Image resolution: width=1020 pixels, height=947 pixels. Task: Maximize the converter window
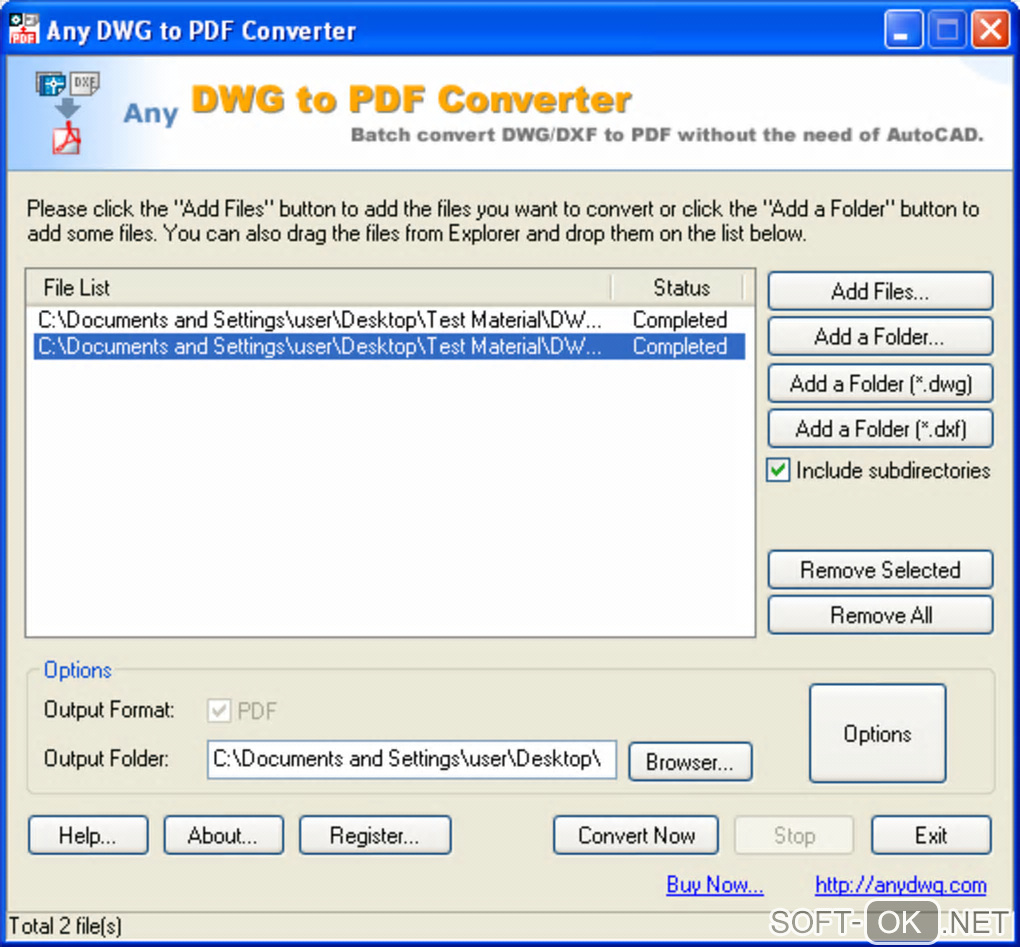[x=946, y=30]
